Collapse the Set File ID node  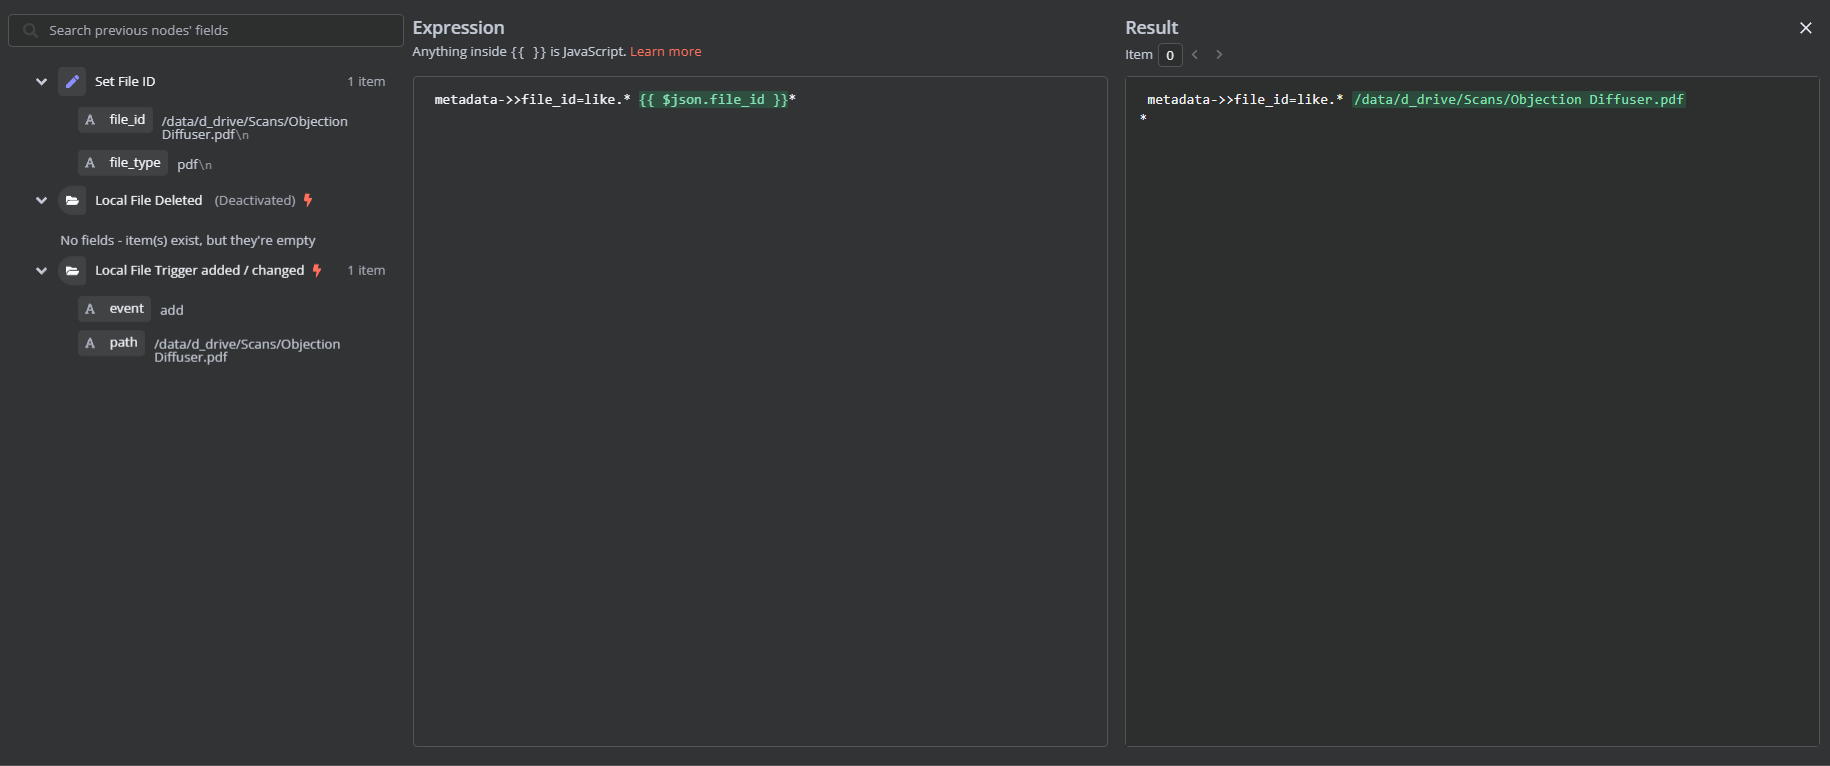pyautogui.click(x=41, y=82)
